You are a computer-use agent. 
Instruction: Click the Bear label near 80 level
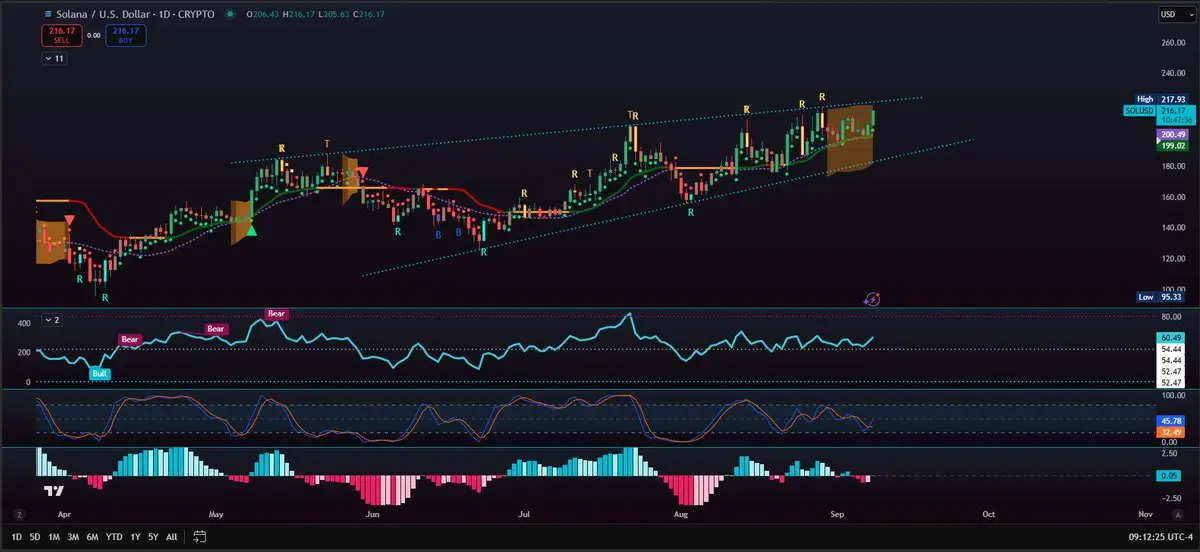click(x=276, y=314)
